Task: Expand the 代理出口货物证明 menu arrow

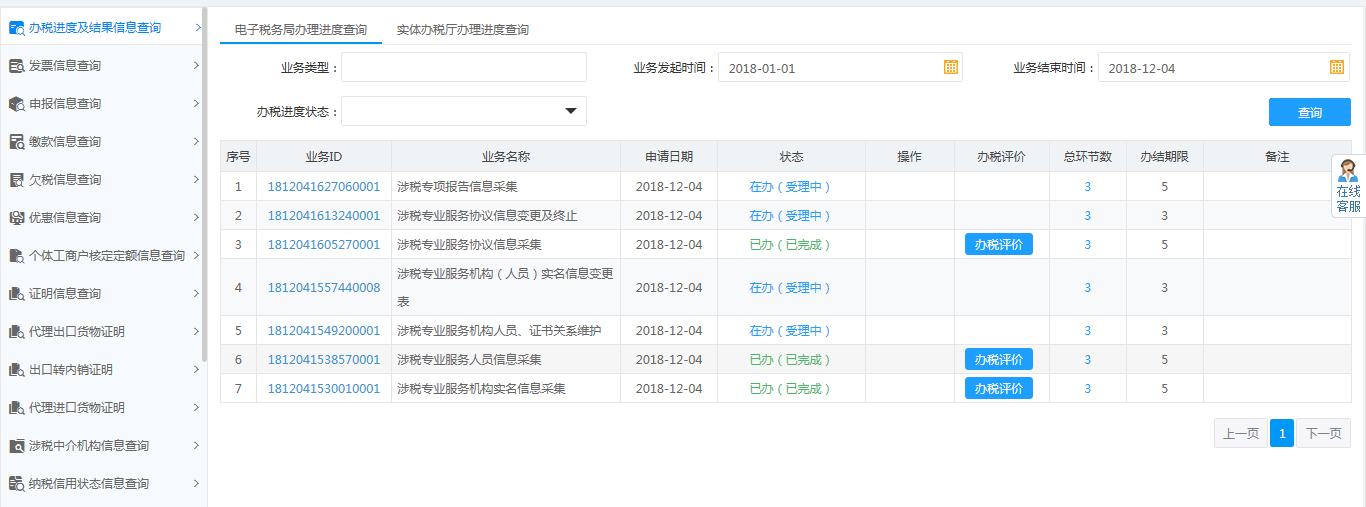Action: 196,332
